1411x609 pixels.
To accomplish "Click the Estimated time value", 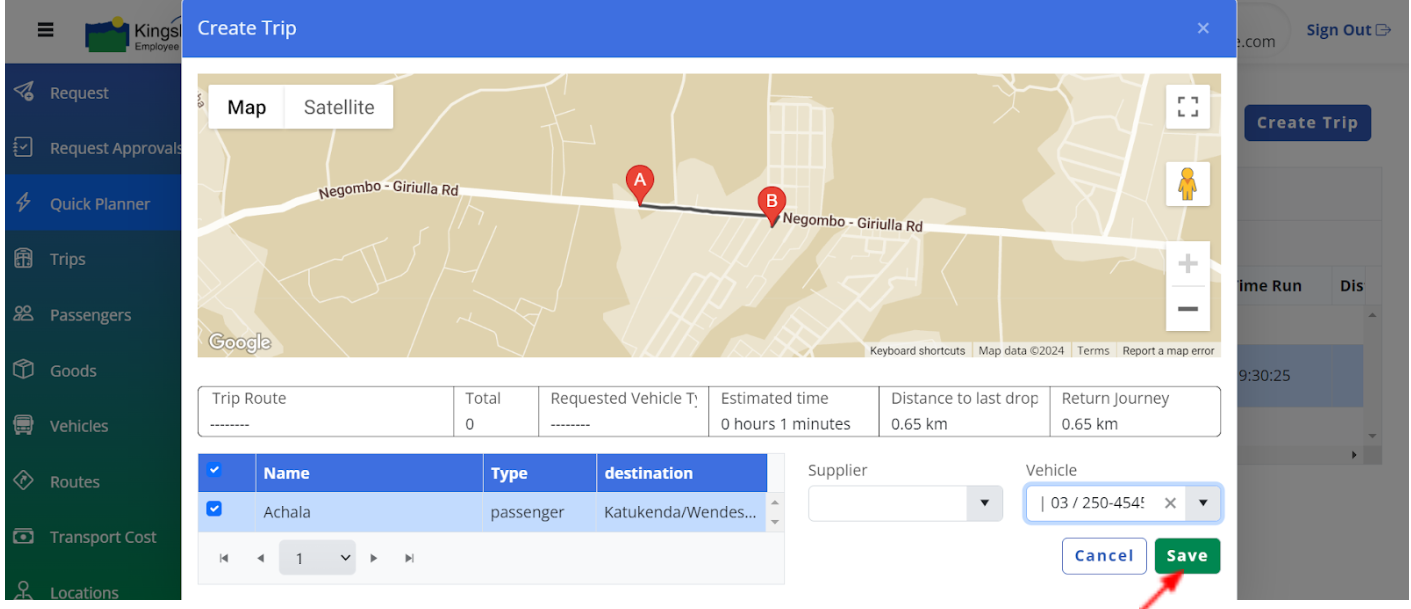I will pyautogui.click(x=785, y=424).
